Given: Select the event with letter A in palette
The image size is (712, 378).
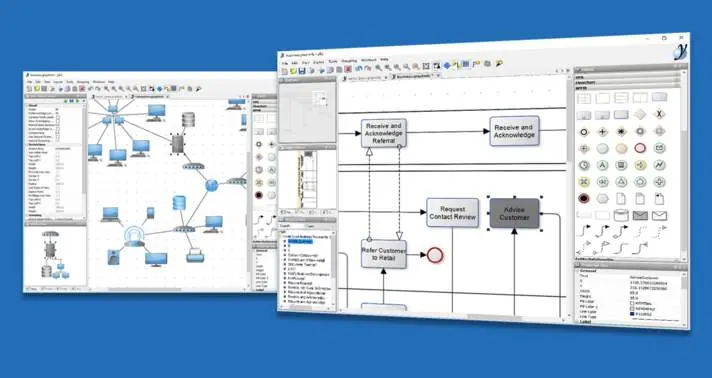Looking at the screenshot, I should click(x=603, y=165).
